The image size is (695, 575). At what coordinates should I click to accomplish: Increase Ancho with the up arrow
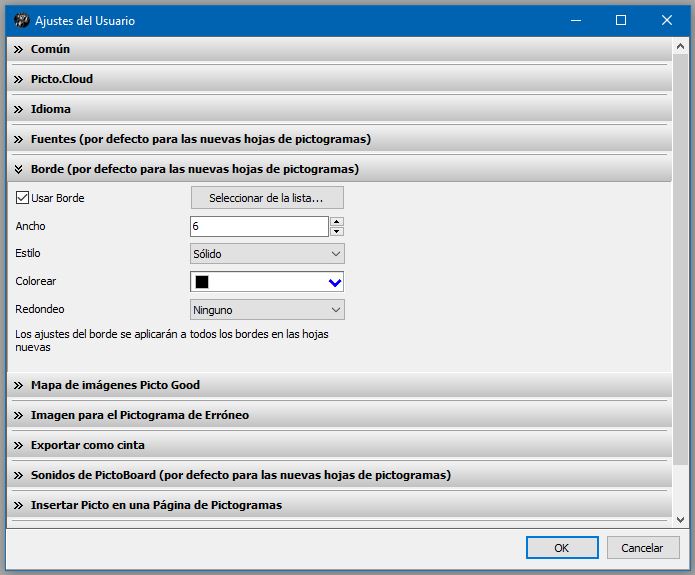pos(337,222)
